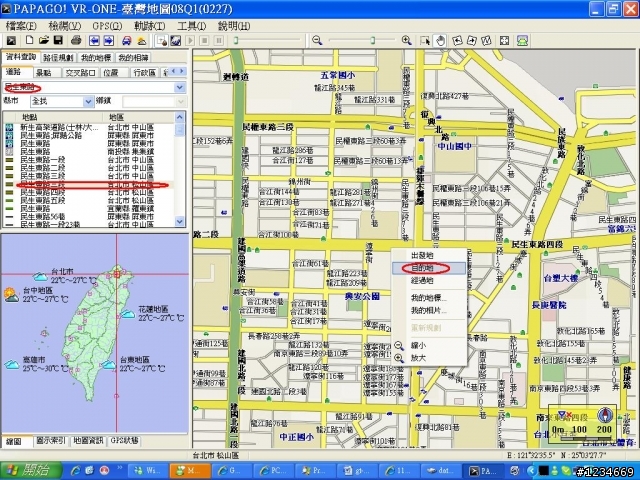
Task: Open the 檔案(F) menu
Action: [x=21, y=26]
